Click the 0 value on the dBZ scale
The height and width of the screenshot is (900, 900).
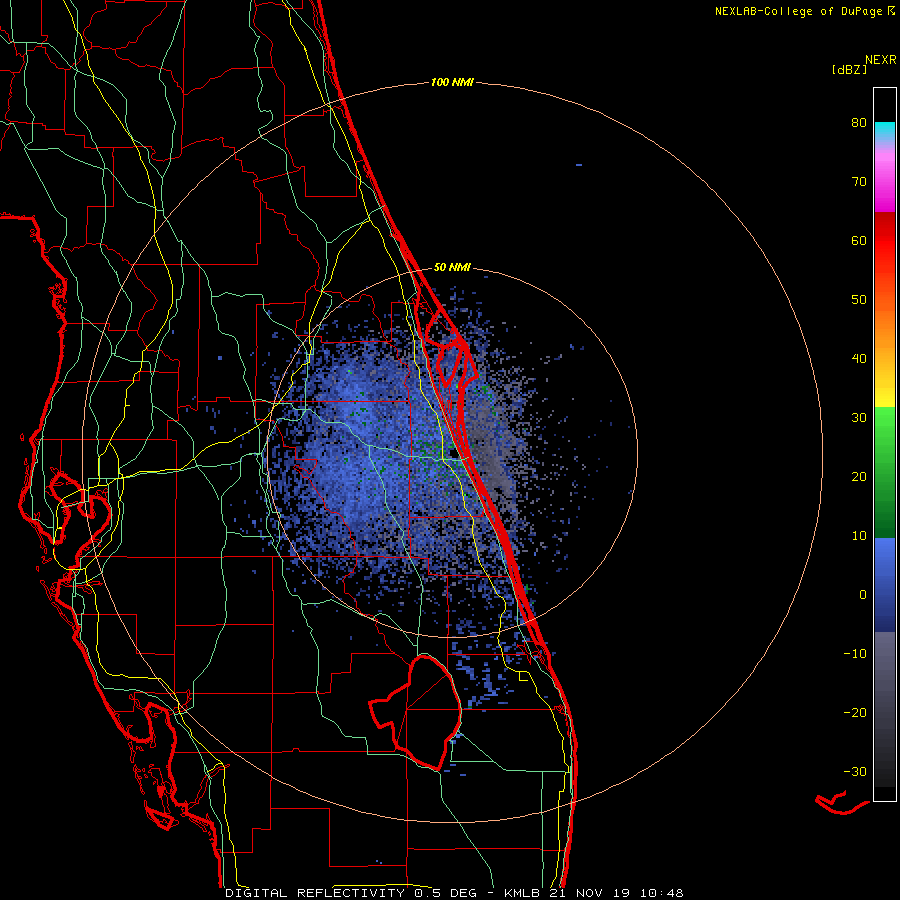[x=863, y=595]
